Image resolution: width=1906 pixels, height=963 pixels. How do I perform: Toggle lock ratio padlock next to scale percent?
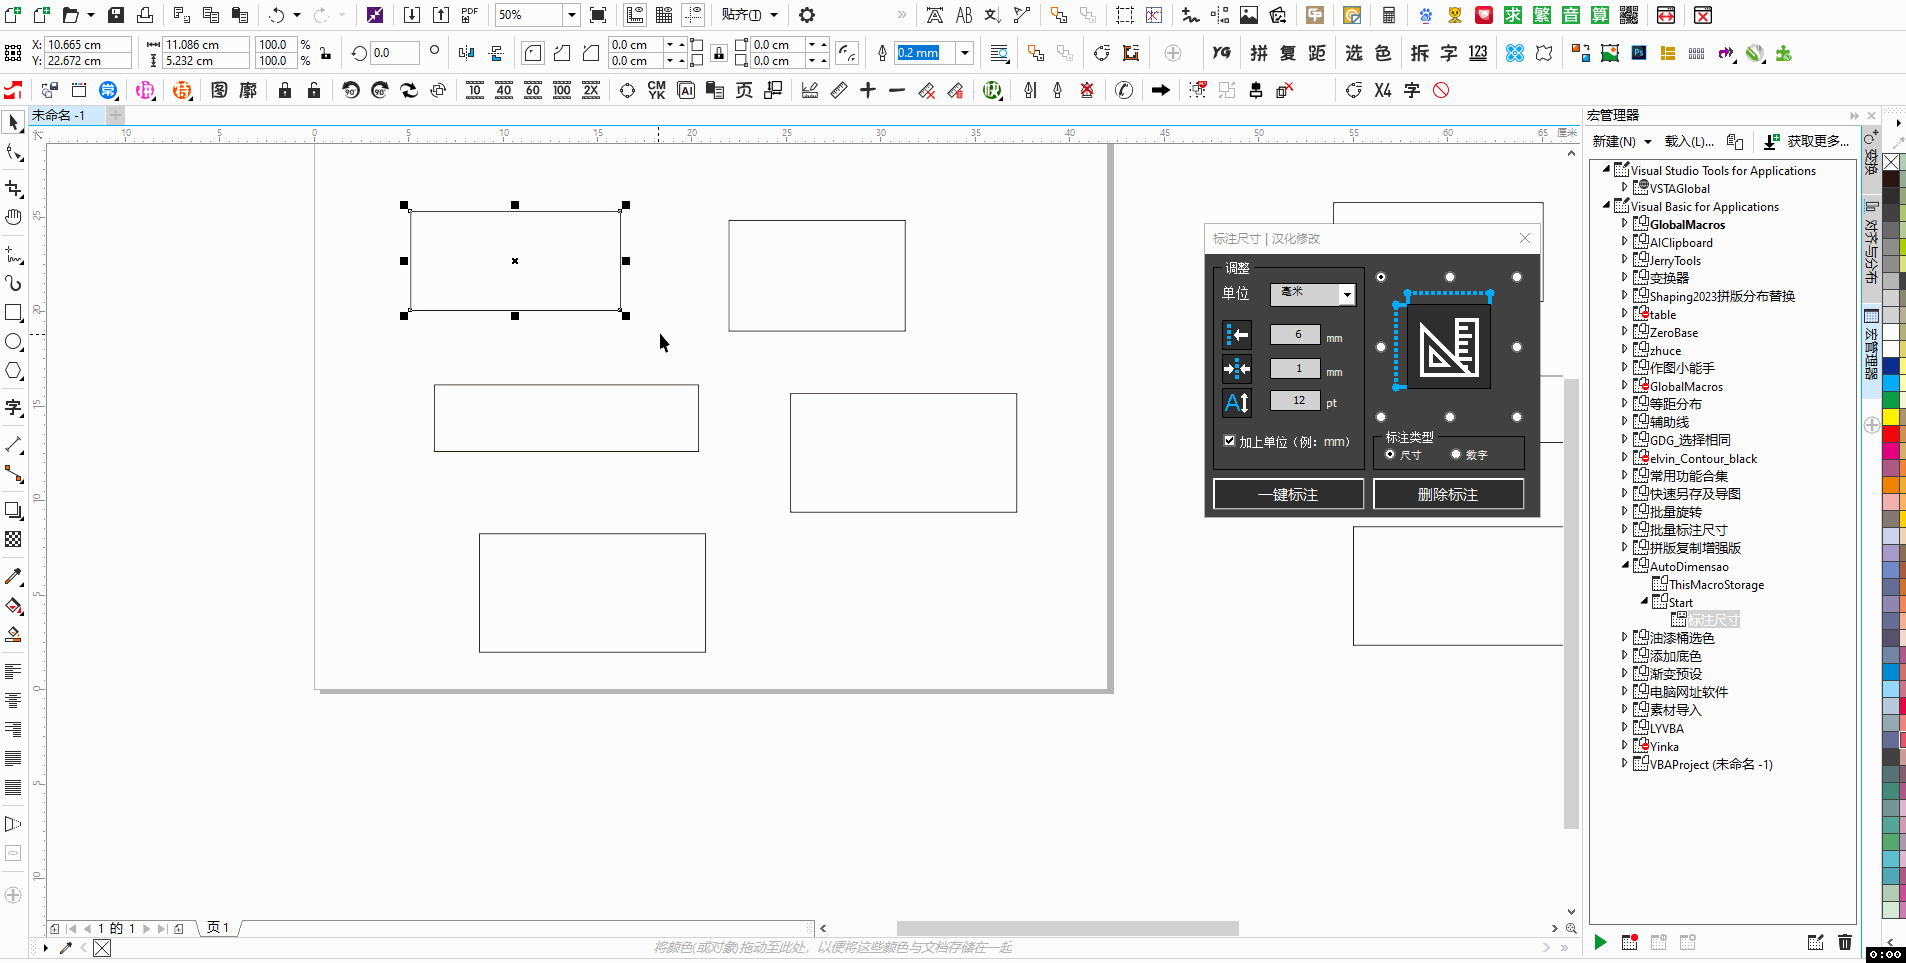pyautogui.click(x=325, y=53)
